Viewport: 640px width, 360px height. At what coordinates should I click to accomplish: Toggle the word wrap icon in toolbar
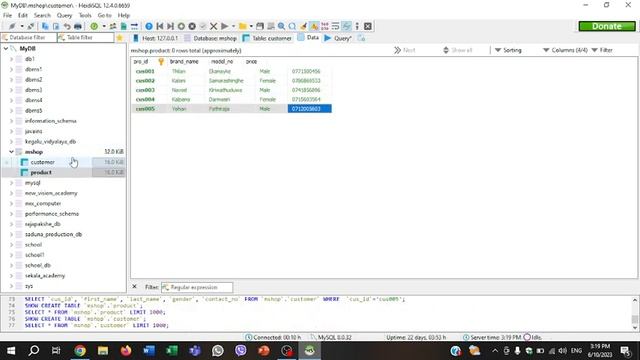(x=336, y=26)
